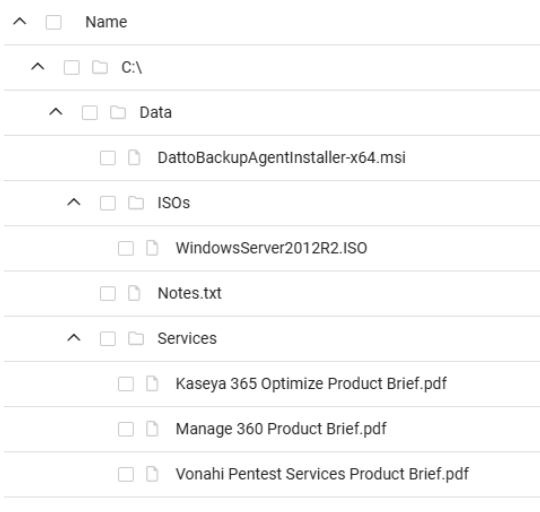Click the DattoBackupAgentInstaller-x64.msi file name
The image size is (540, 512).
281,158
